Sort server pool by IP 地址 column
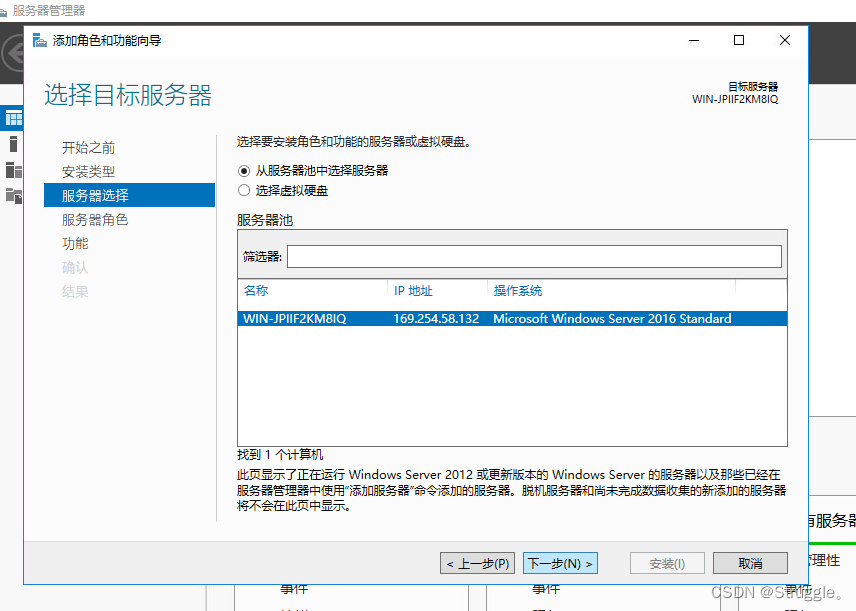Screen dimensions: 856x611 (x=413, y=291)
